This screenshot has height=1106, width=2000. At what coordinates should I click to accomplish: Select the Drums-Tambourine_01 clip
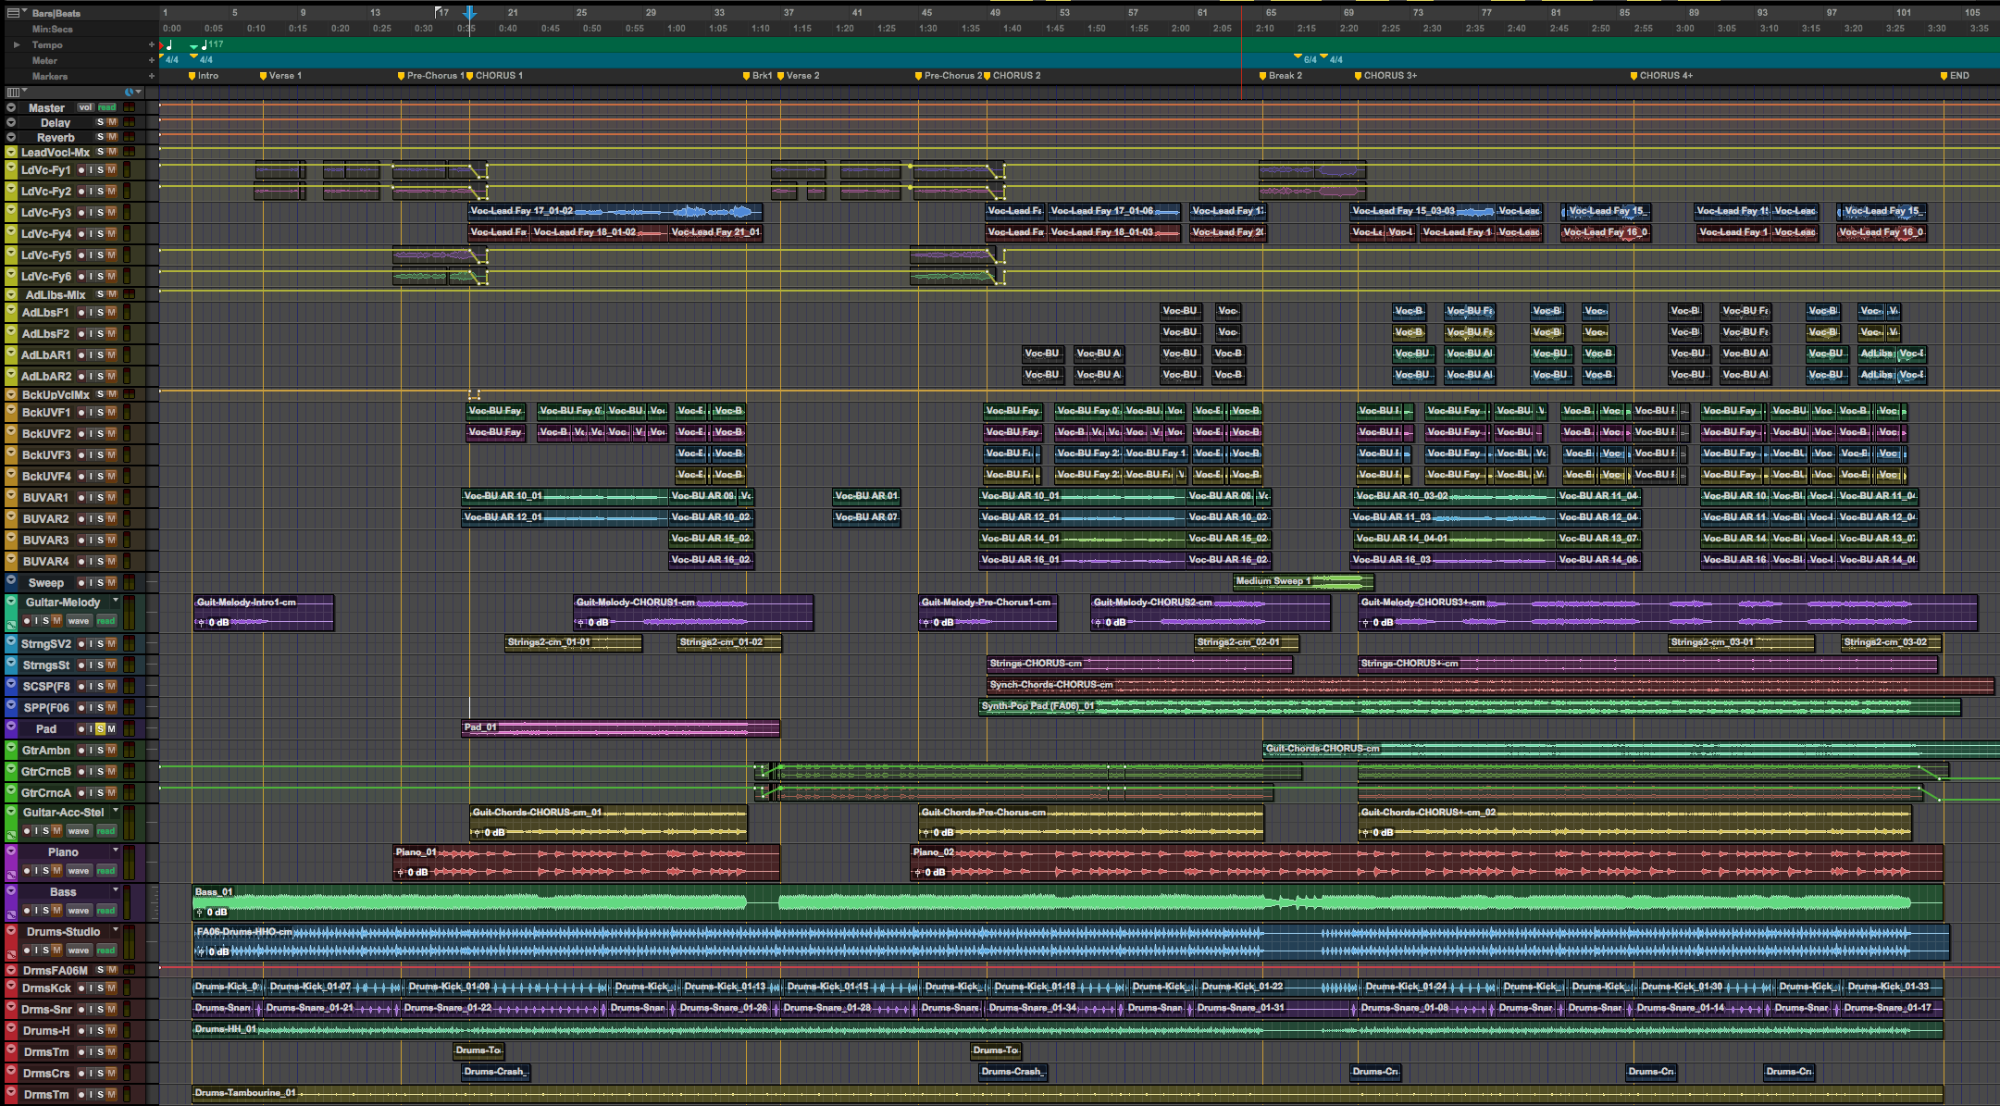tap(1067, 1093)
